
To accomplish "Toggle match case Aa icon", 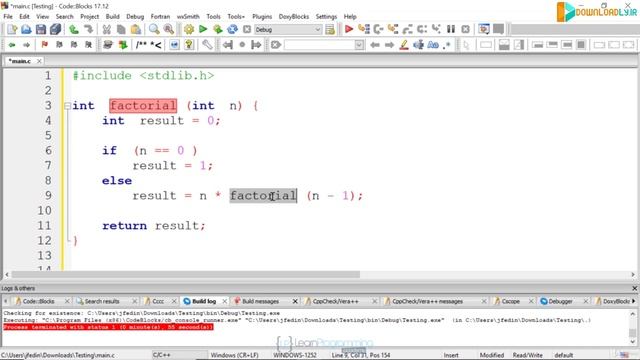I will (x=433, y=45).
